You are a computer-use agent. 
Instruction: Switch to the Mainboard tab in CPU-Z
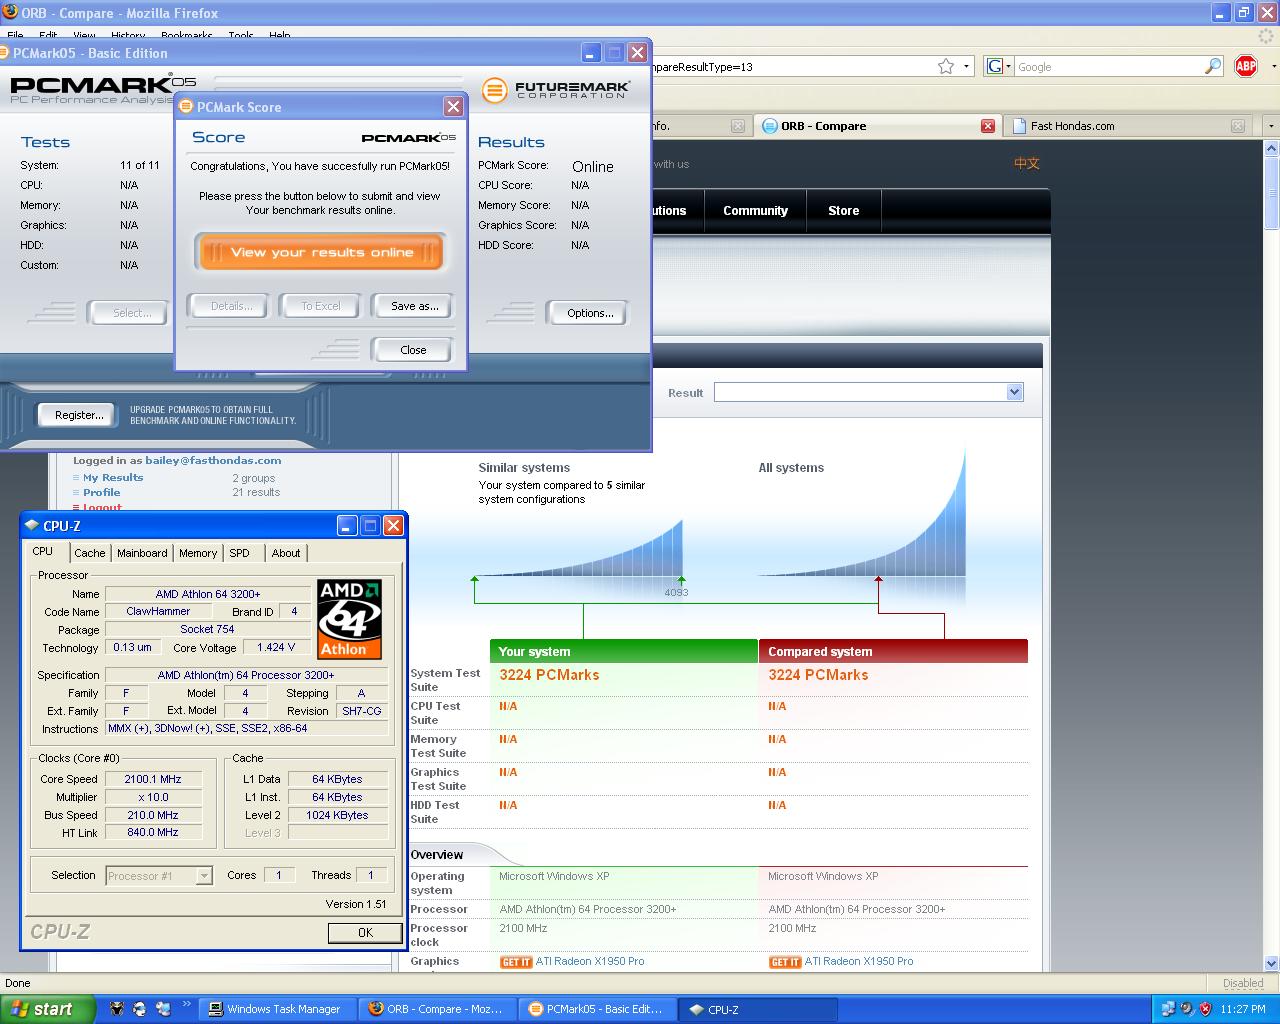142,553
